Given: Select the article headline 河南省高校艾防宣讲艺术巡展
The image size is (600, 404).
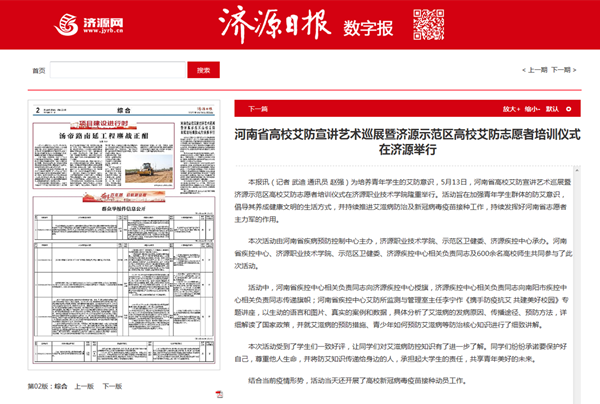Looking at the screenshot, I should pos(408,142).
